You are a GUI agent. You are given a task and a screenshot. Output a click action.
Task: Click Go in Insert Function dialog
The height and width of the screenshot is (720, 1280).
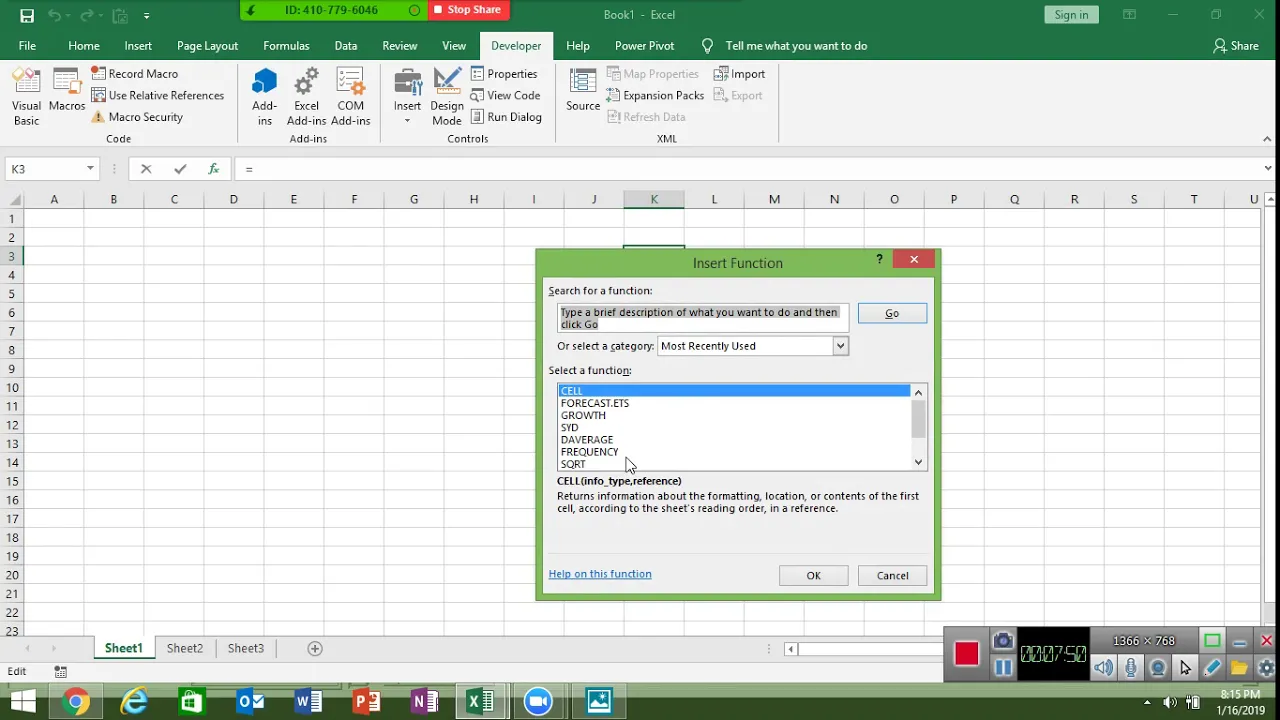click(x=892, y=313)
